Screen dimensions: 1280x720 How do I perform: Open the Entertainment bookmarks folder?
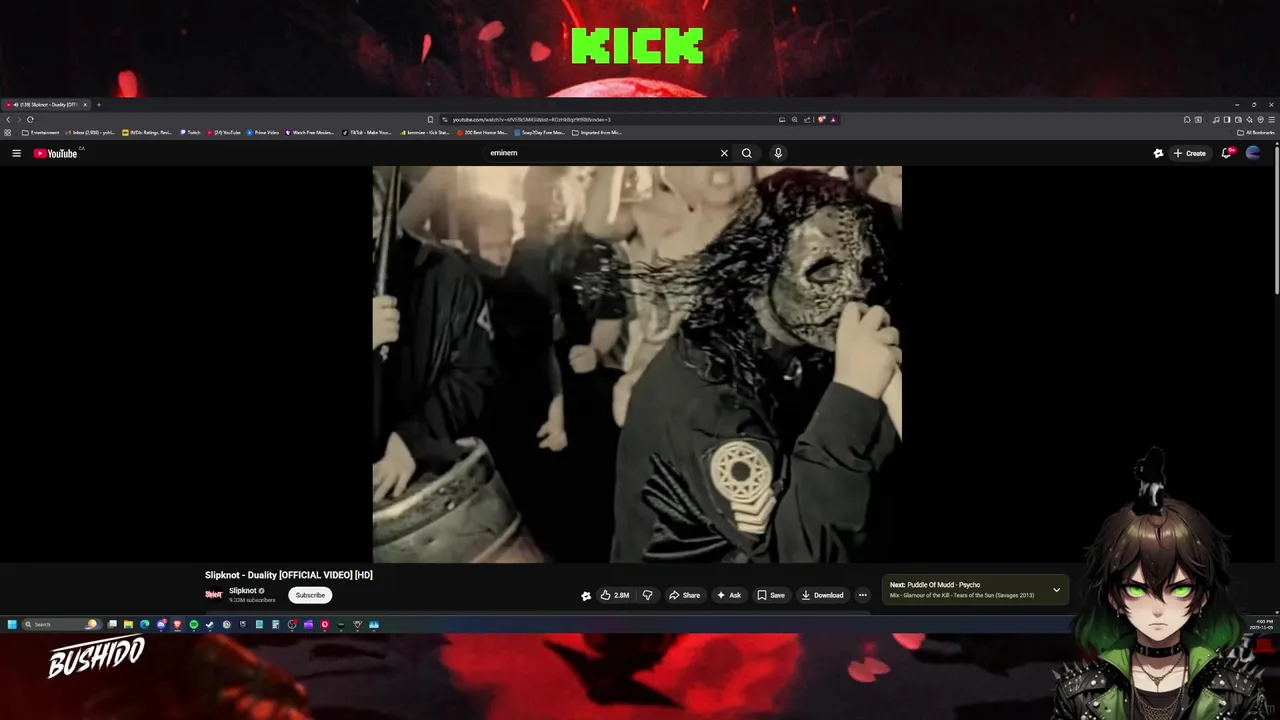pos(40,132)
